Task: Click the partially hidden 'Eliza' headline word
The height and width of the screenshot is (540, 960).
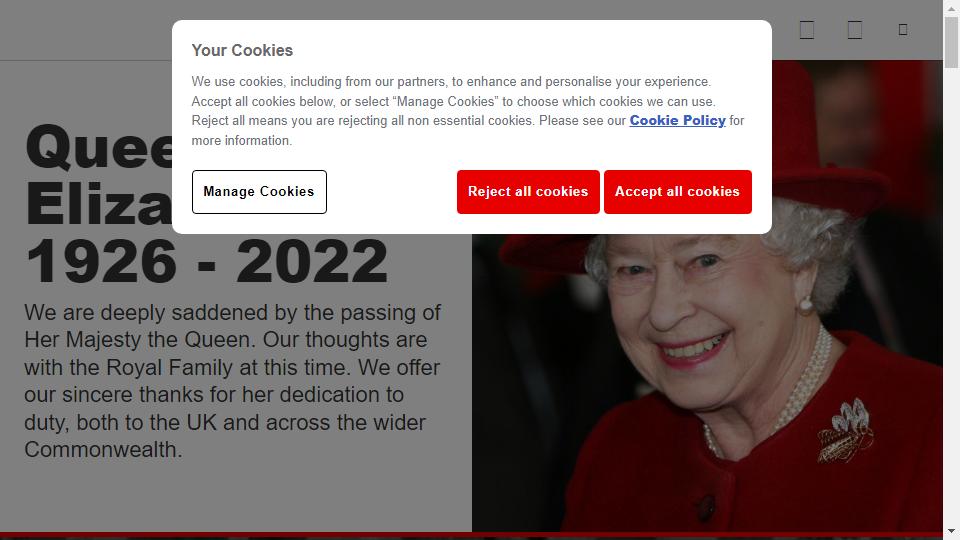Action: click(x=99, y=204)
